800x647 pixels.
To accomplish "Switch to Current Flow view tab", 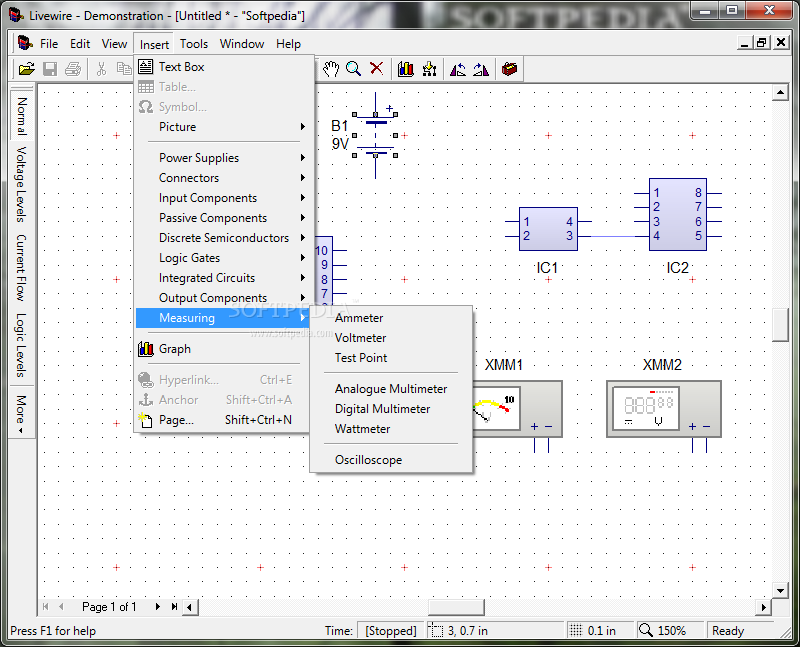I will (21, 268).
